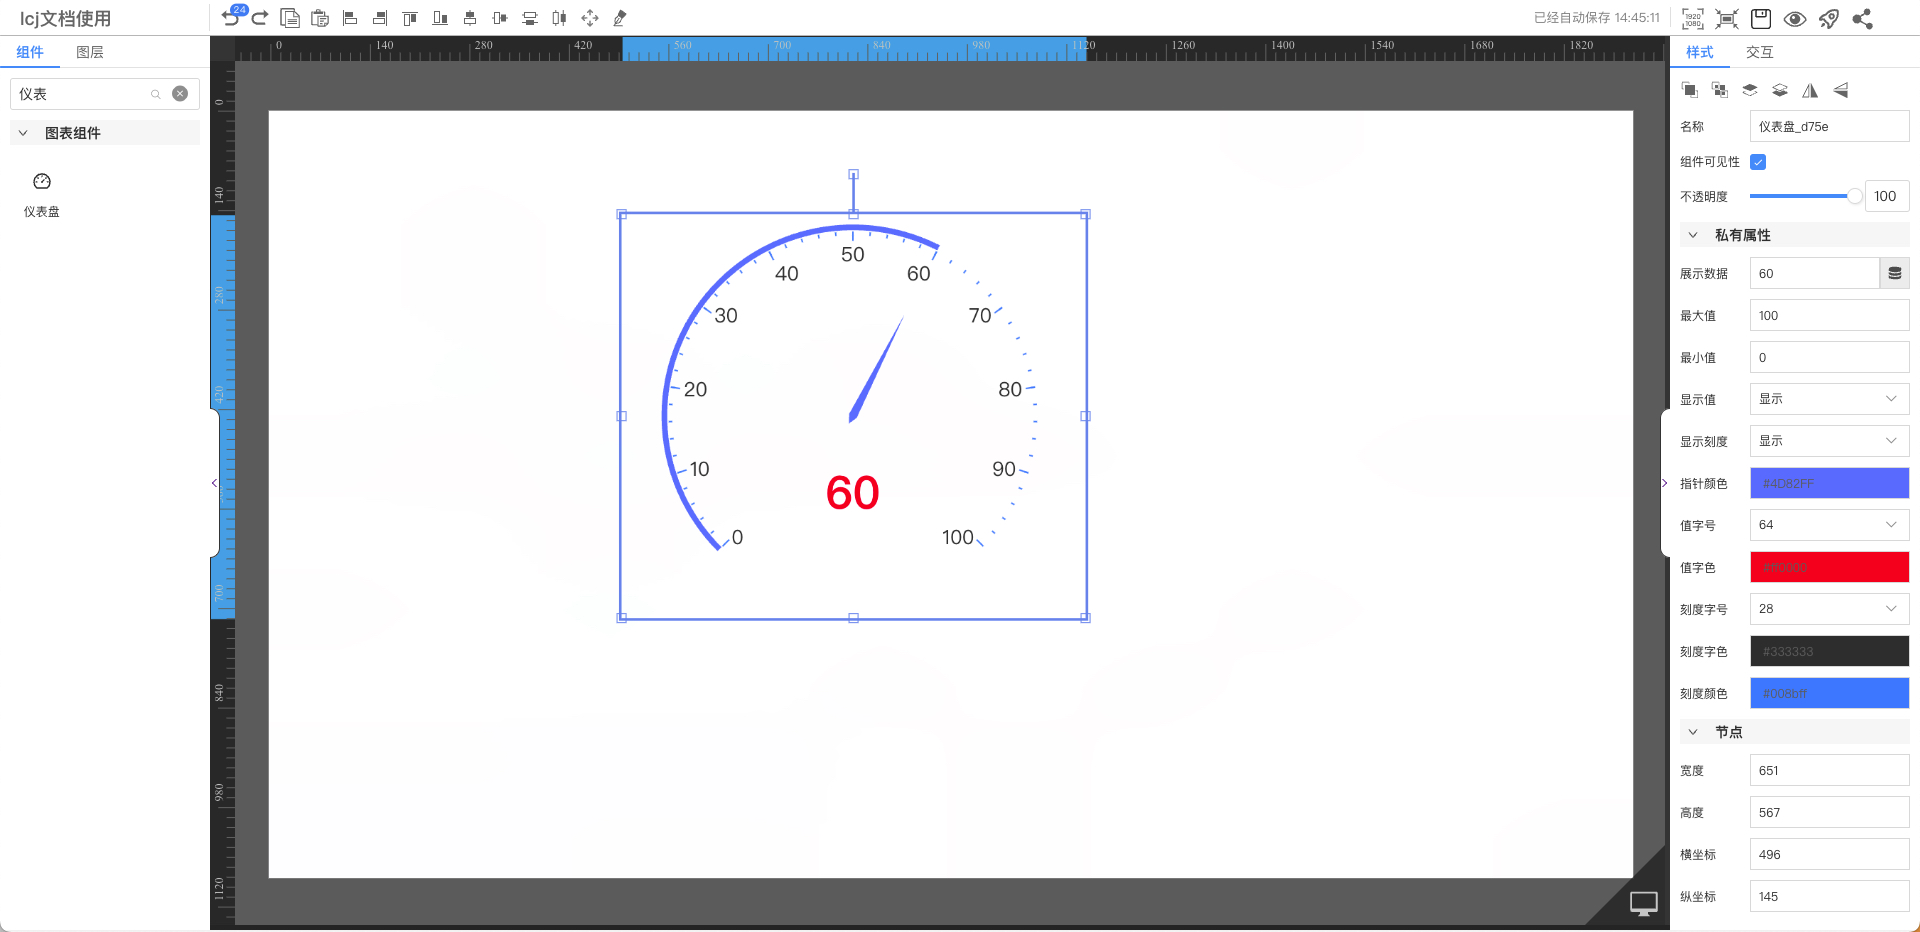
Task: Switch to the 样式 tab
Action: [1700, 52]
